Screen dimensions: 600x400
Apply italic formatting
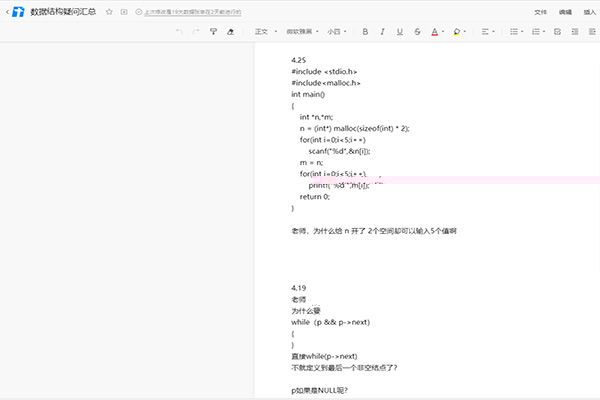[x=383, y=32]
